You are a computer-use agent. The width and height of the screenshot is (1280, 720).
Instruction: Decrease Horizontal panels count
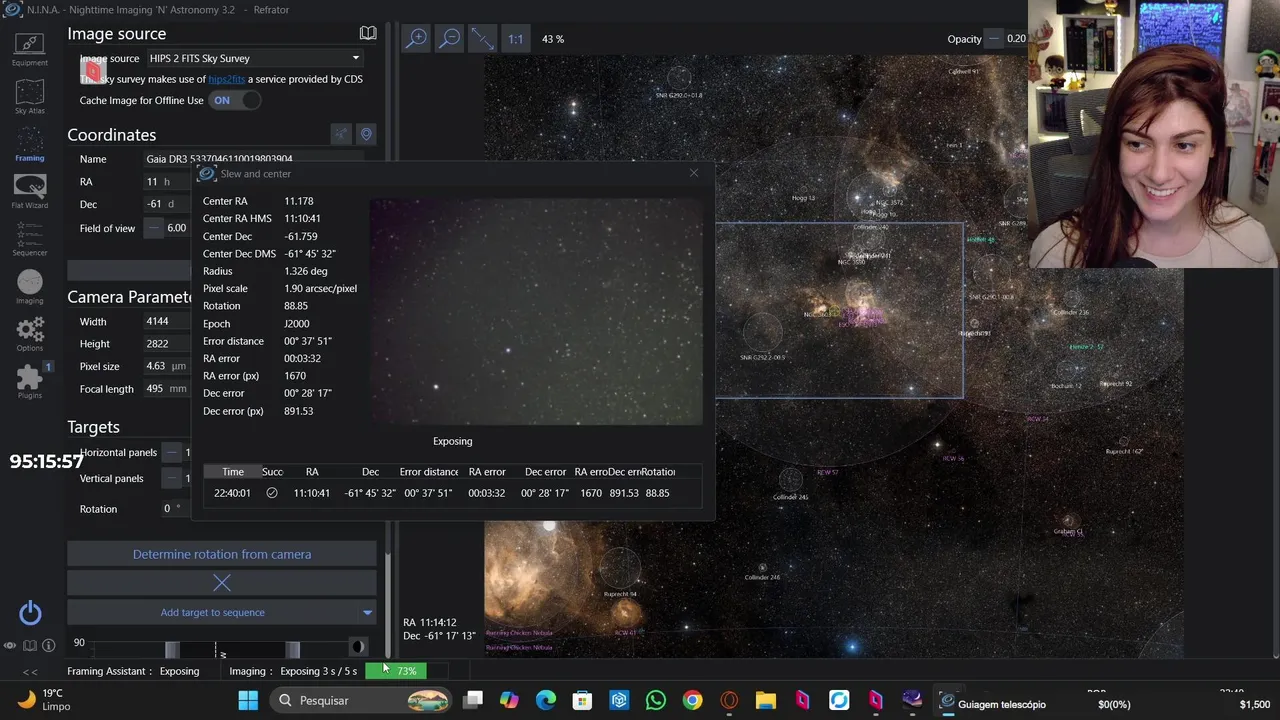pos(172,452)
